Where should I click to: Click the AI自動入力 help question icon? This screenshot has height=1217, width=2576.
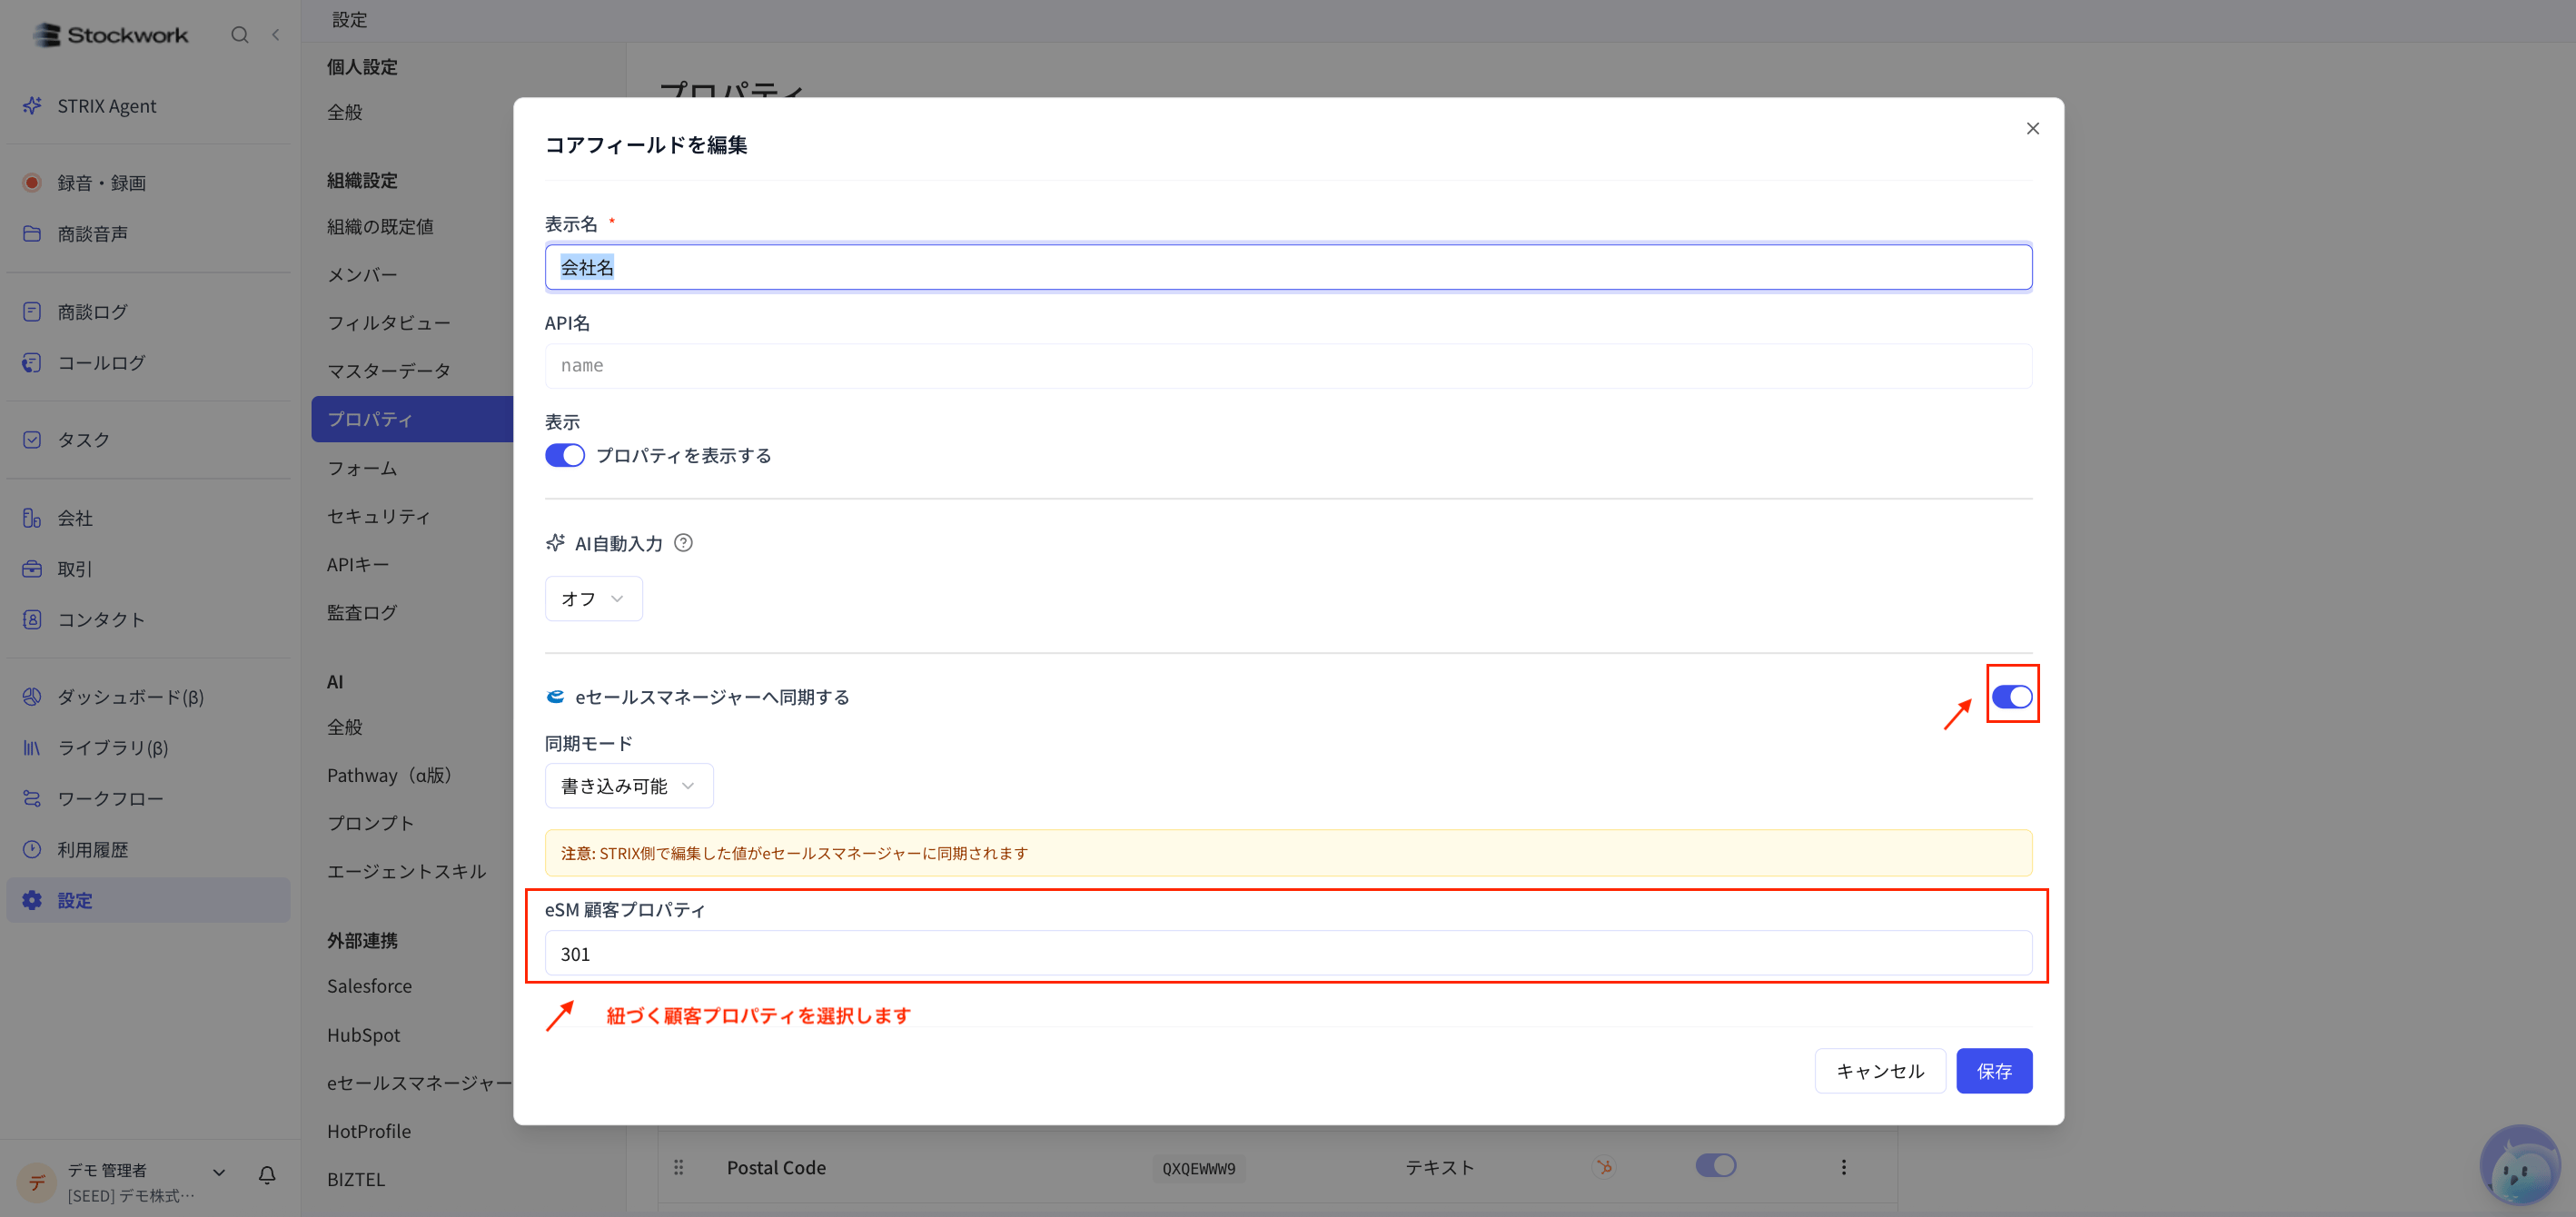(683, 543)
